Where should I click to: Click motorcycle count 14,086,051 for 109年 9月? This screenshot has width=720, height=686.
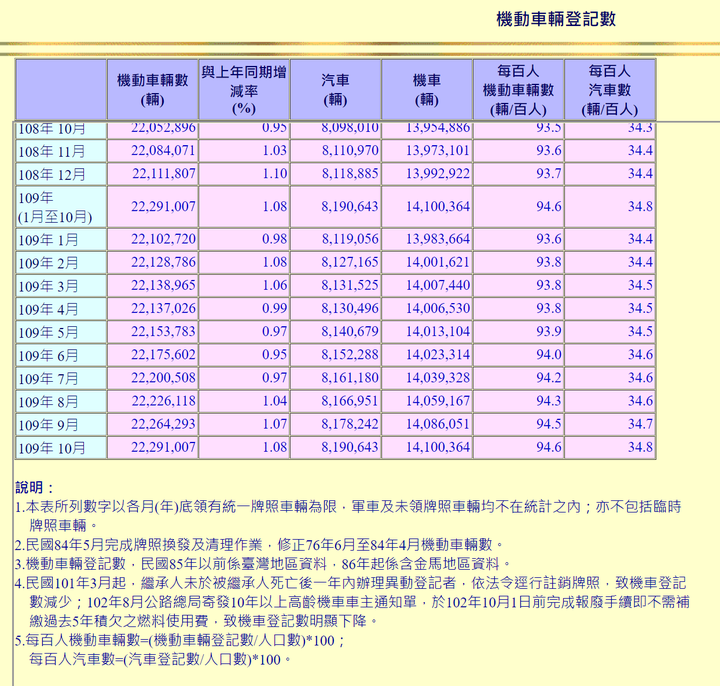click(438, 424)
